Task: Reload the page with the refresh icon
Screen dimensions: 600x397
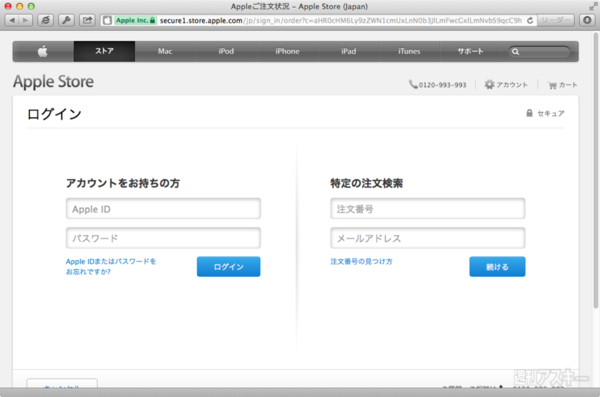Action: [x=530, y=20]
